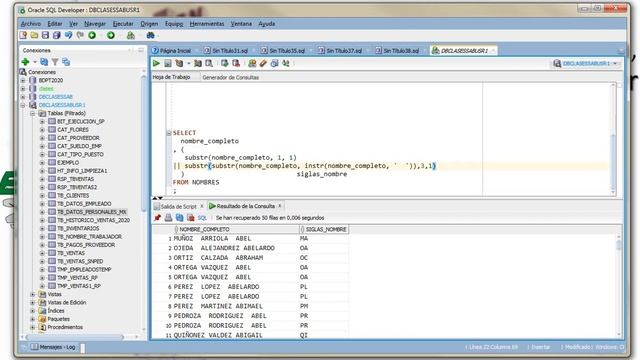Click the Save icon in main toolbar

coord(45,36)
